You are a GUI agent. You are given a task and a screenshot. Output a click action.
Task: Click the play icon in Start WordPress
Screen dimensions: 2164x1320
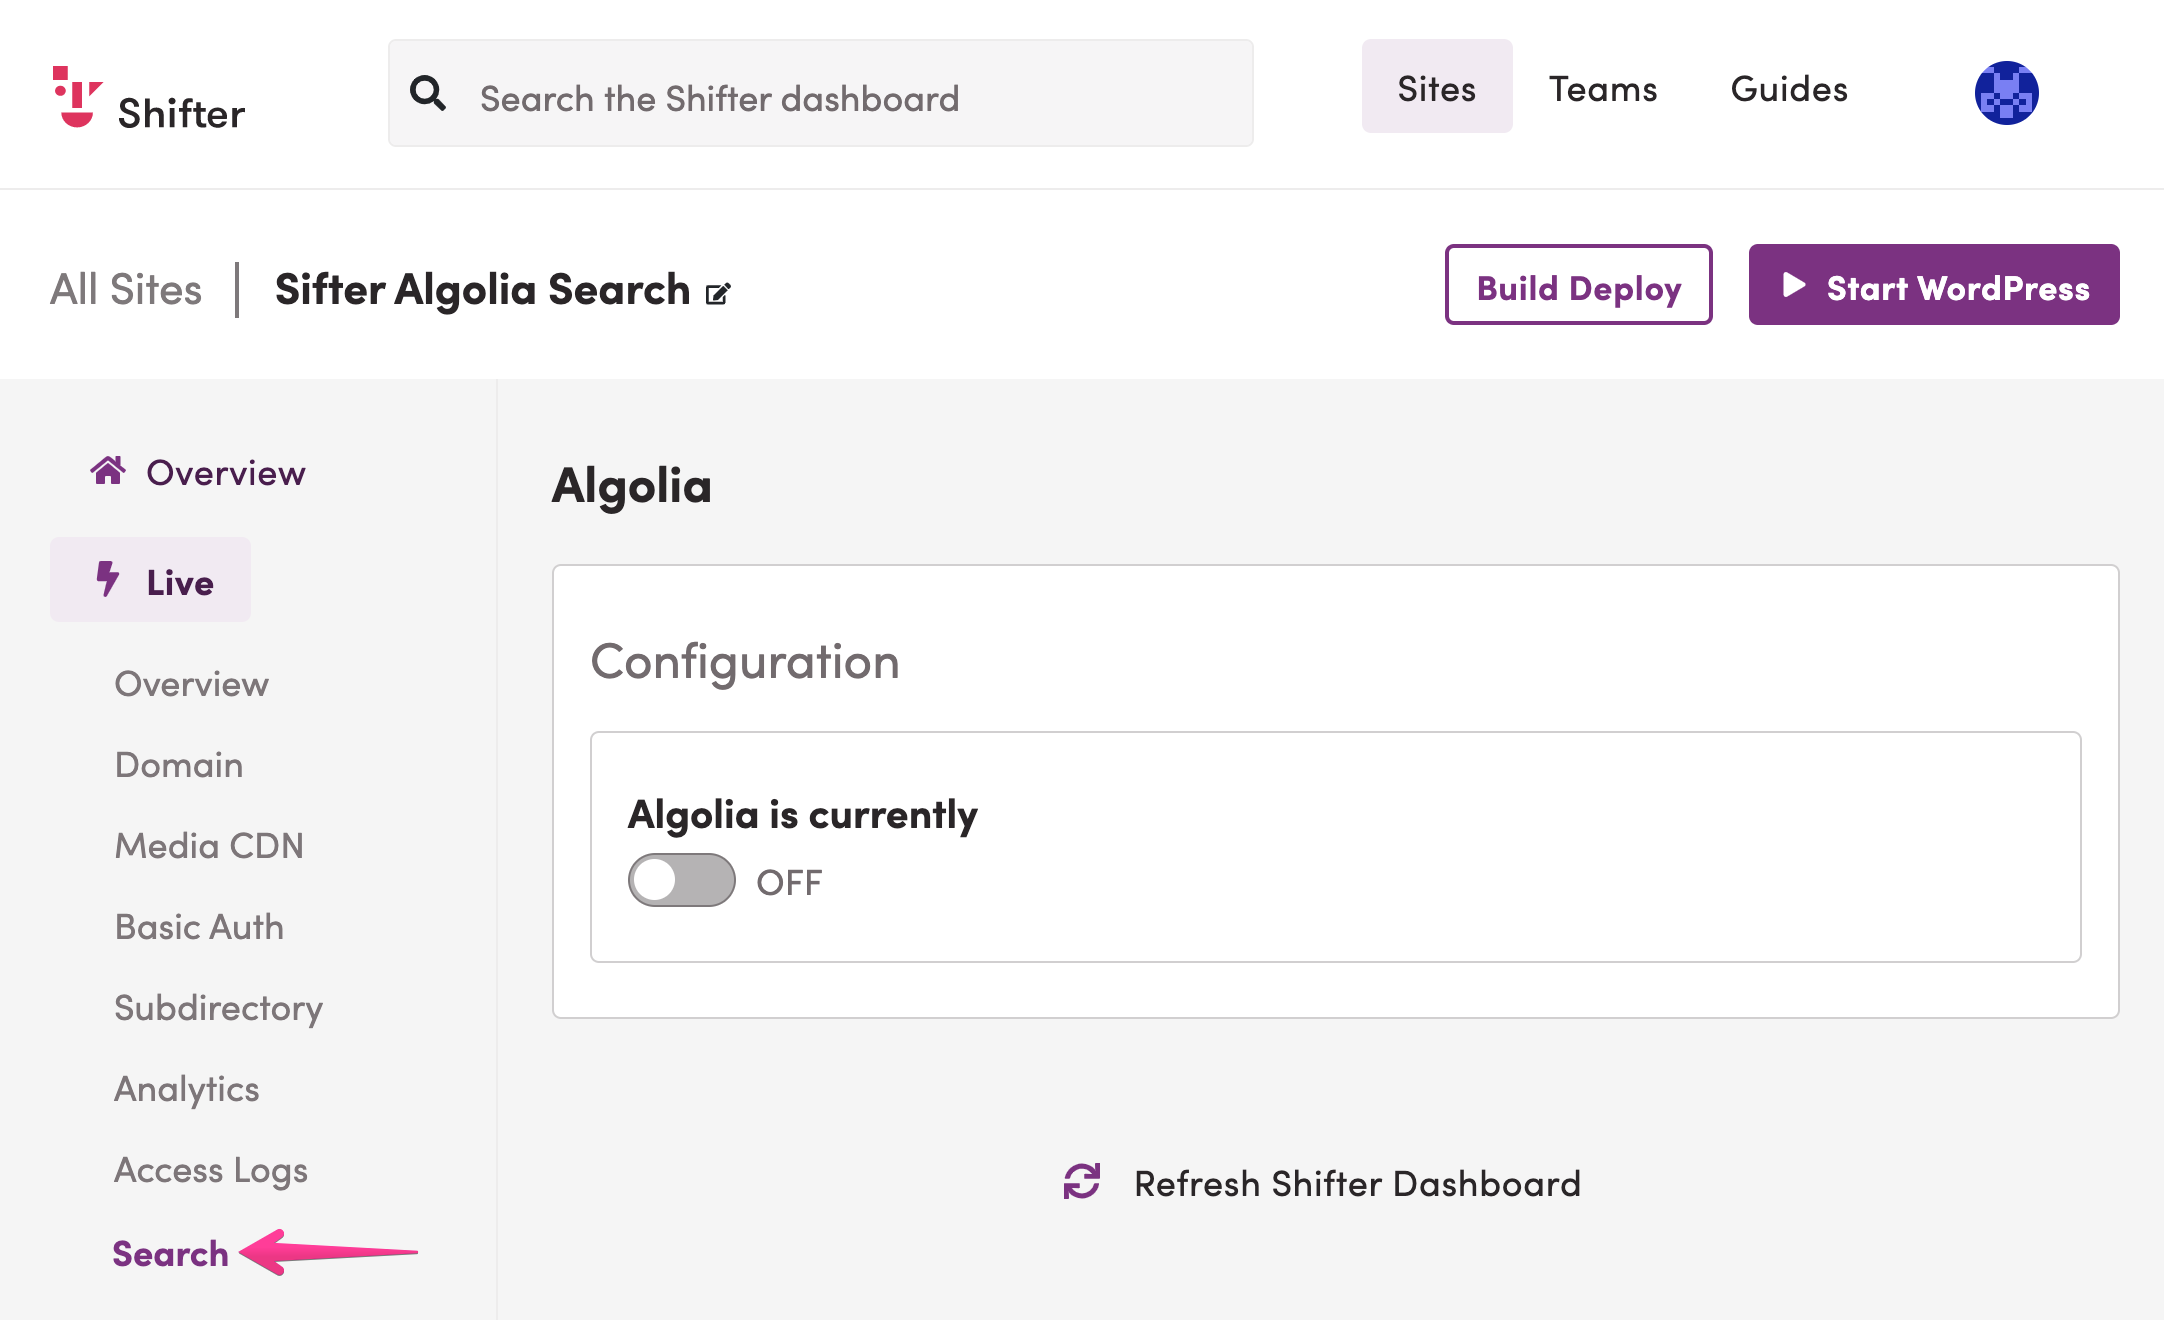[x=1794, y=285]
